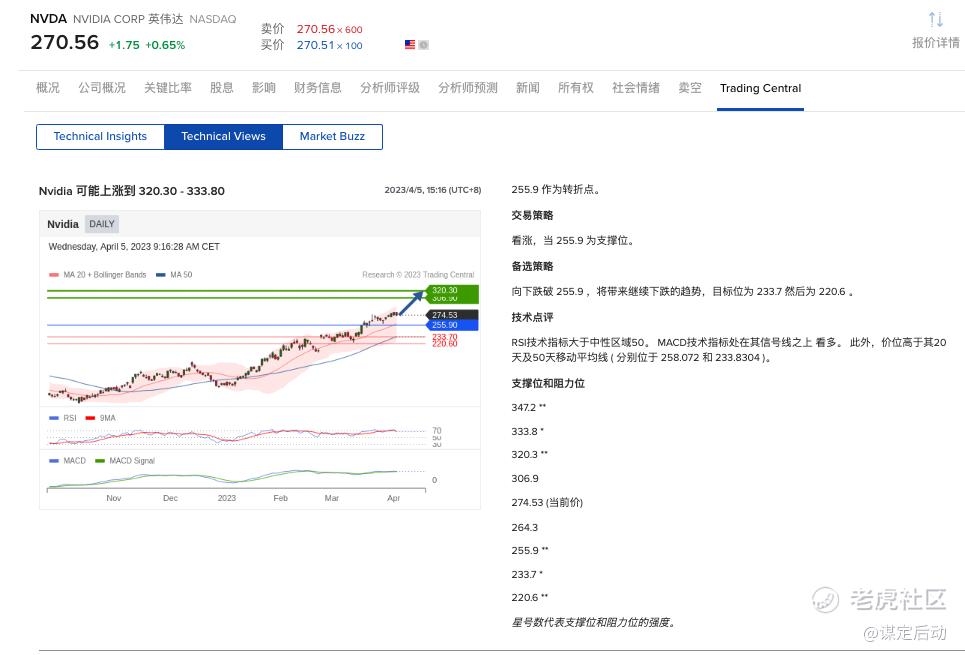Select the Technical Views button
Image resolution: width=965 pixels, height=655 pixels.
[x=223, y=137]
